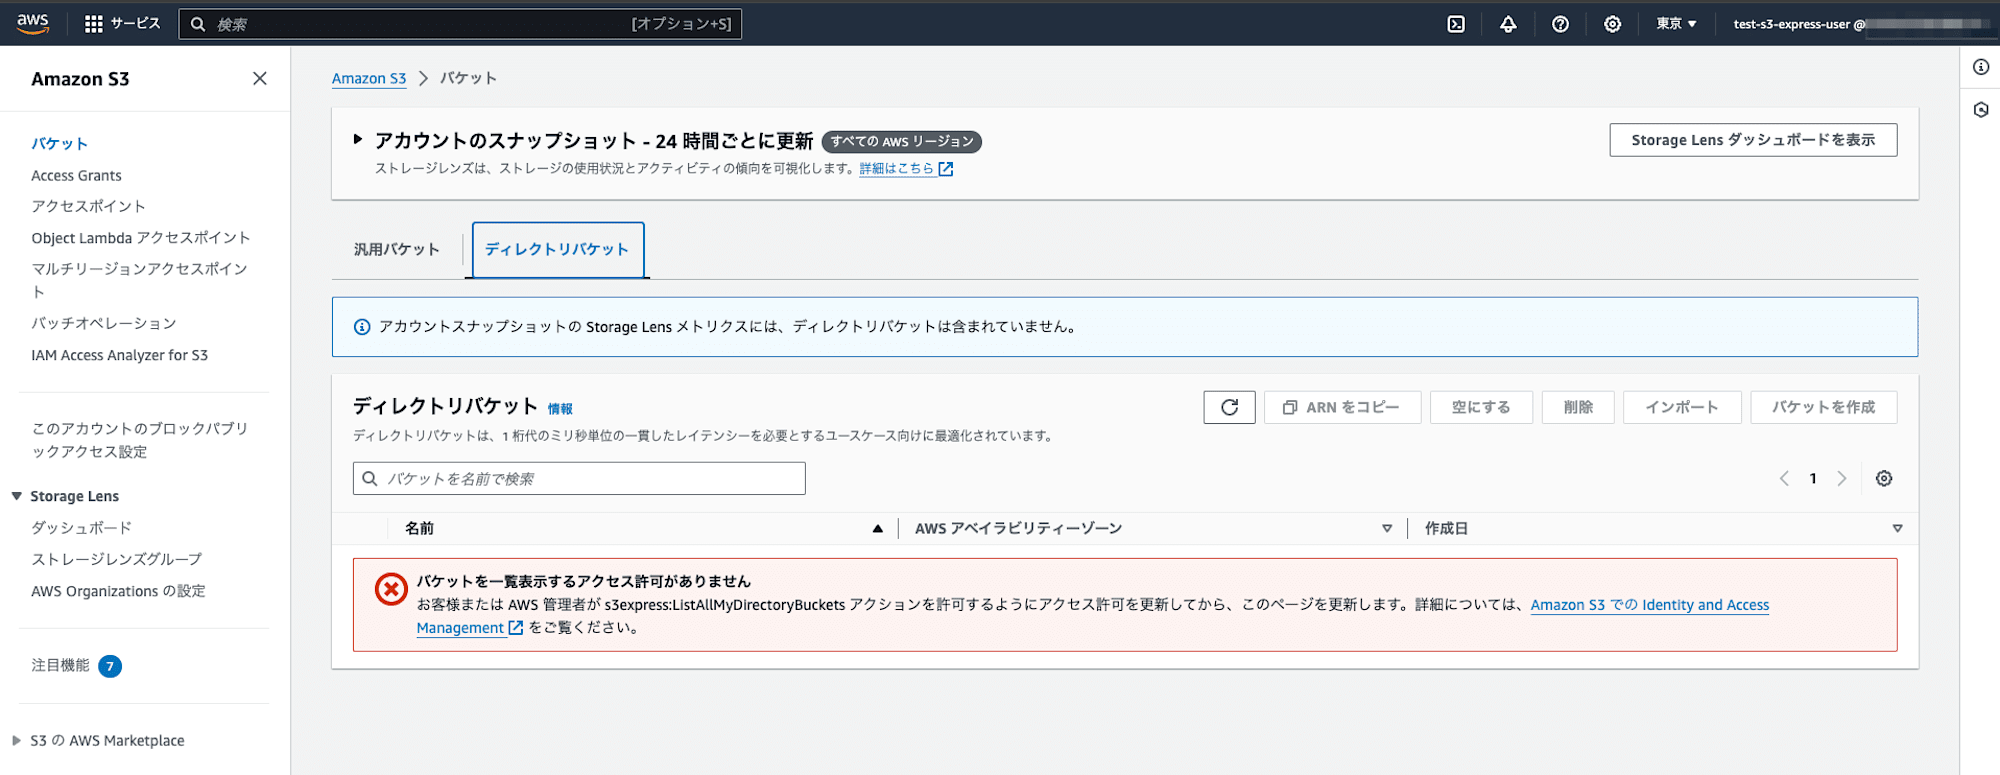Open ダッシュボード under Storage Lens

tap(81, 528)
